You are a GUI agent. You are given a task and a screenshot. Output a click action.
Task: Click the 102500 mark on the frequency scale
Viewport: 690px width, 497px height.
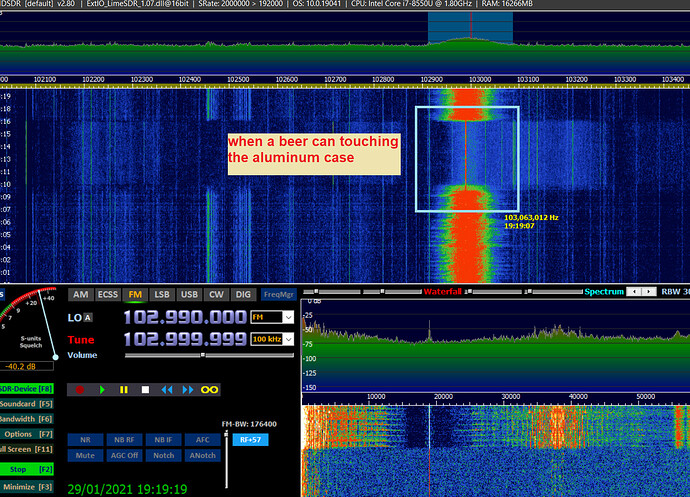point(238,80)
